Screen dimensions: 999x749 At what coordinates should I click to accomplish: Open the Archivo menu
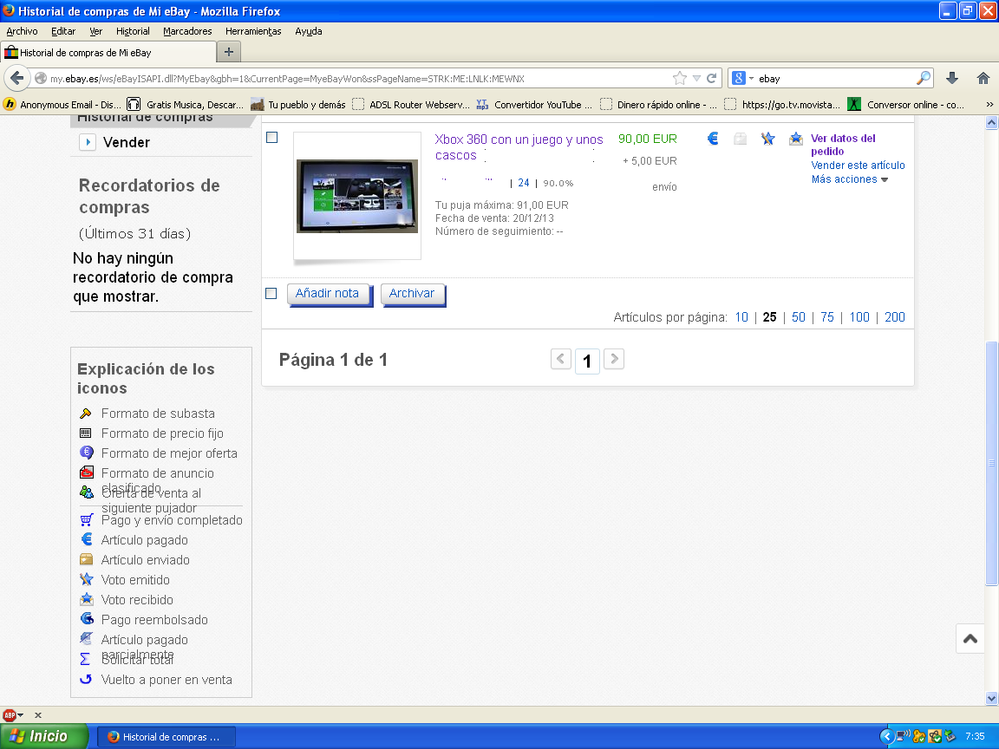(22, 31)
